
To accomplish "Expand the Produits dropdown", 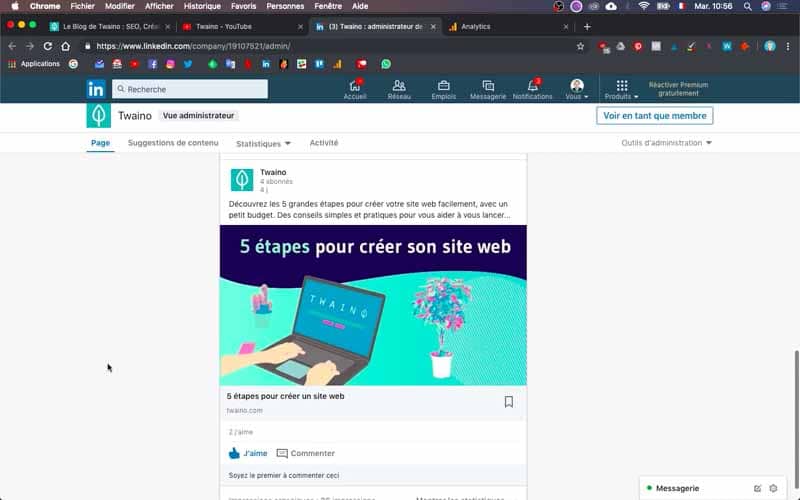I will [x=621, y=89].
